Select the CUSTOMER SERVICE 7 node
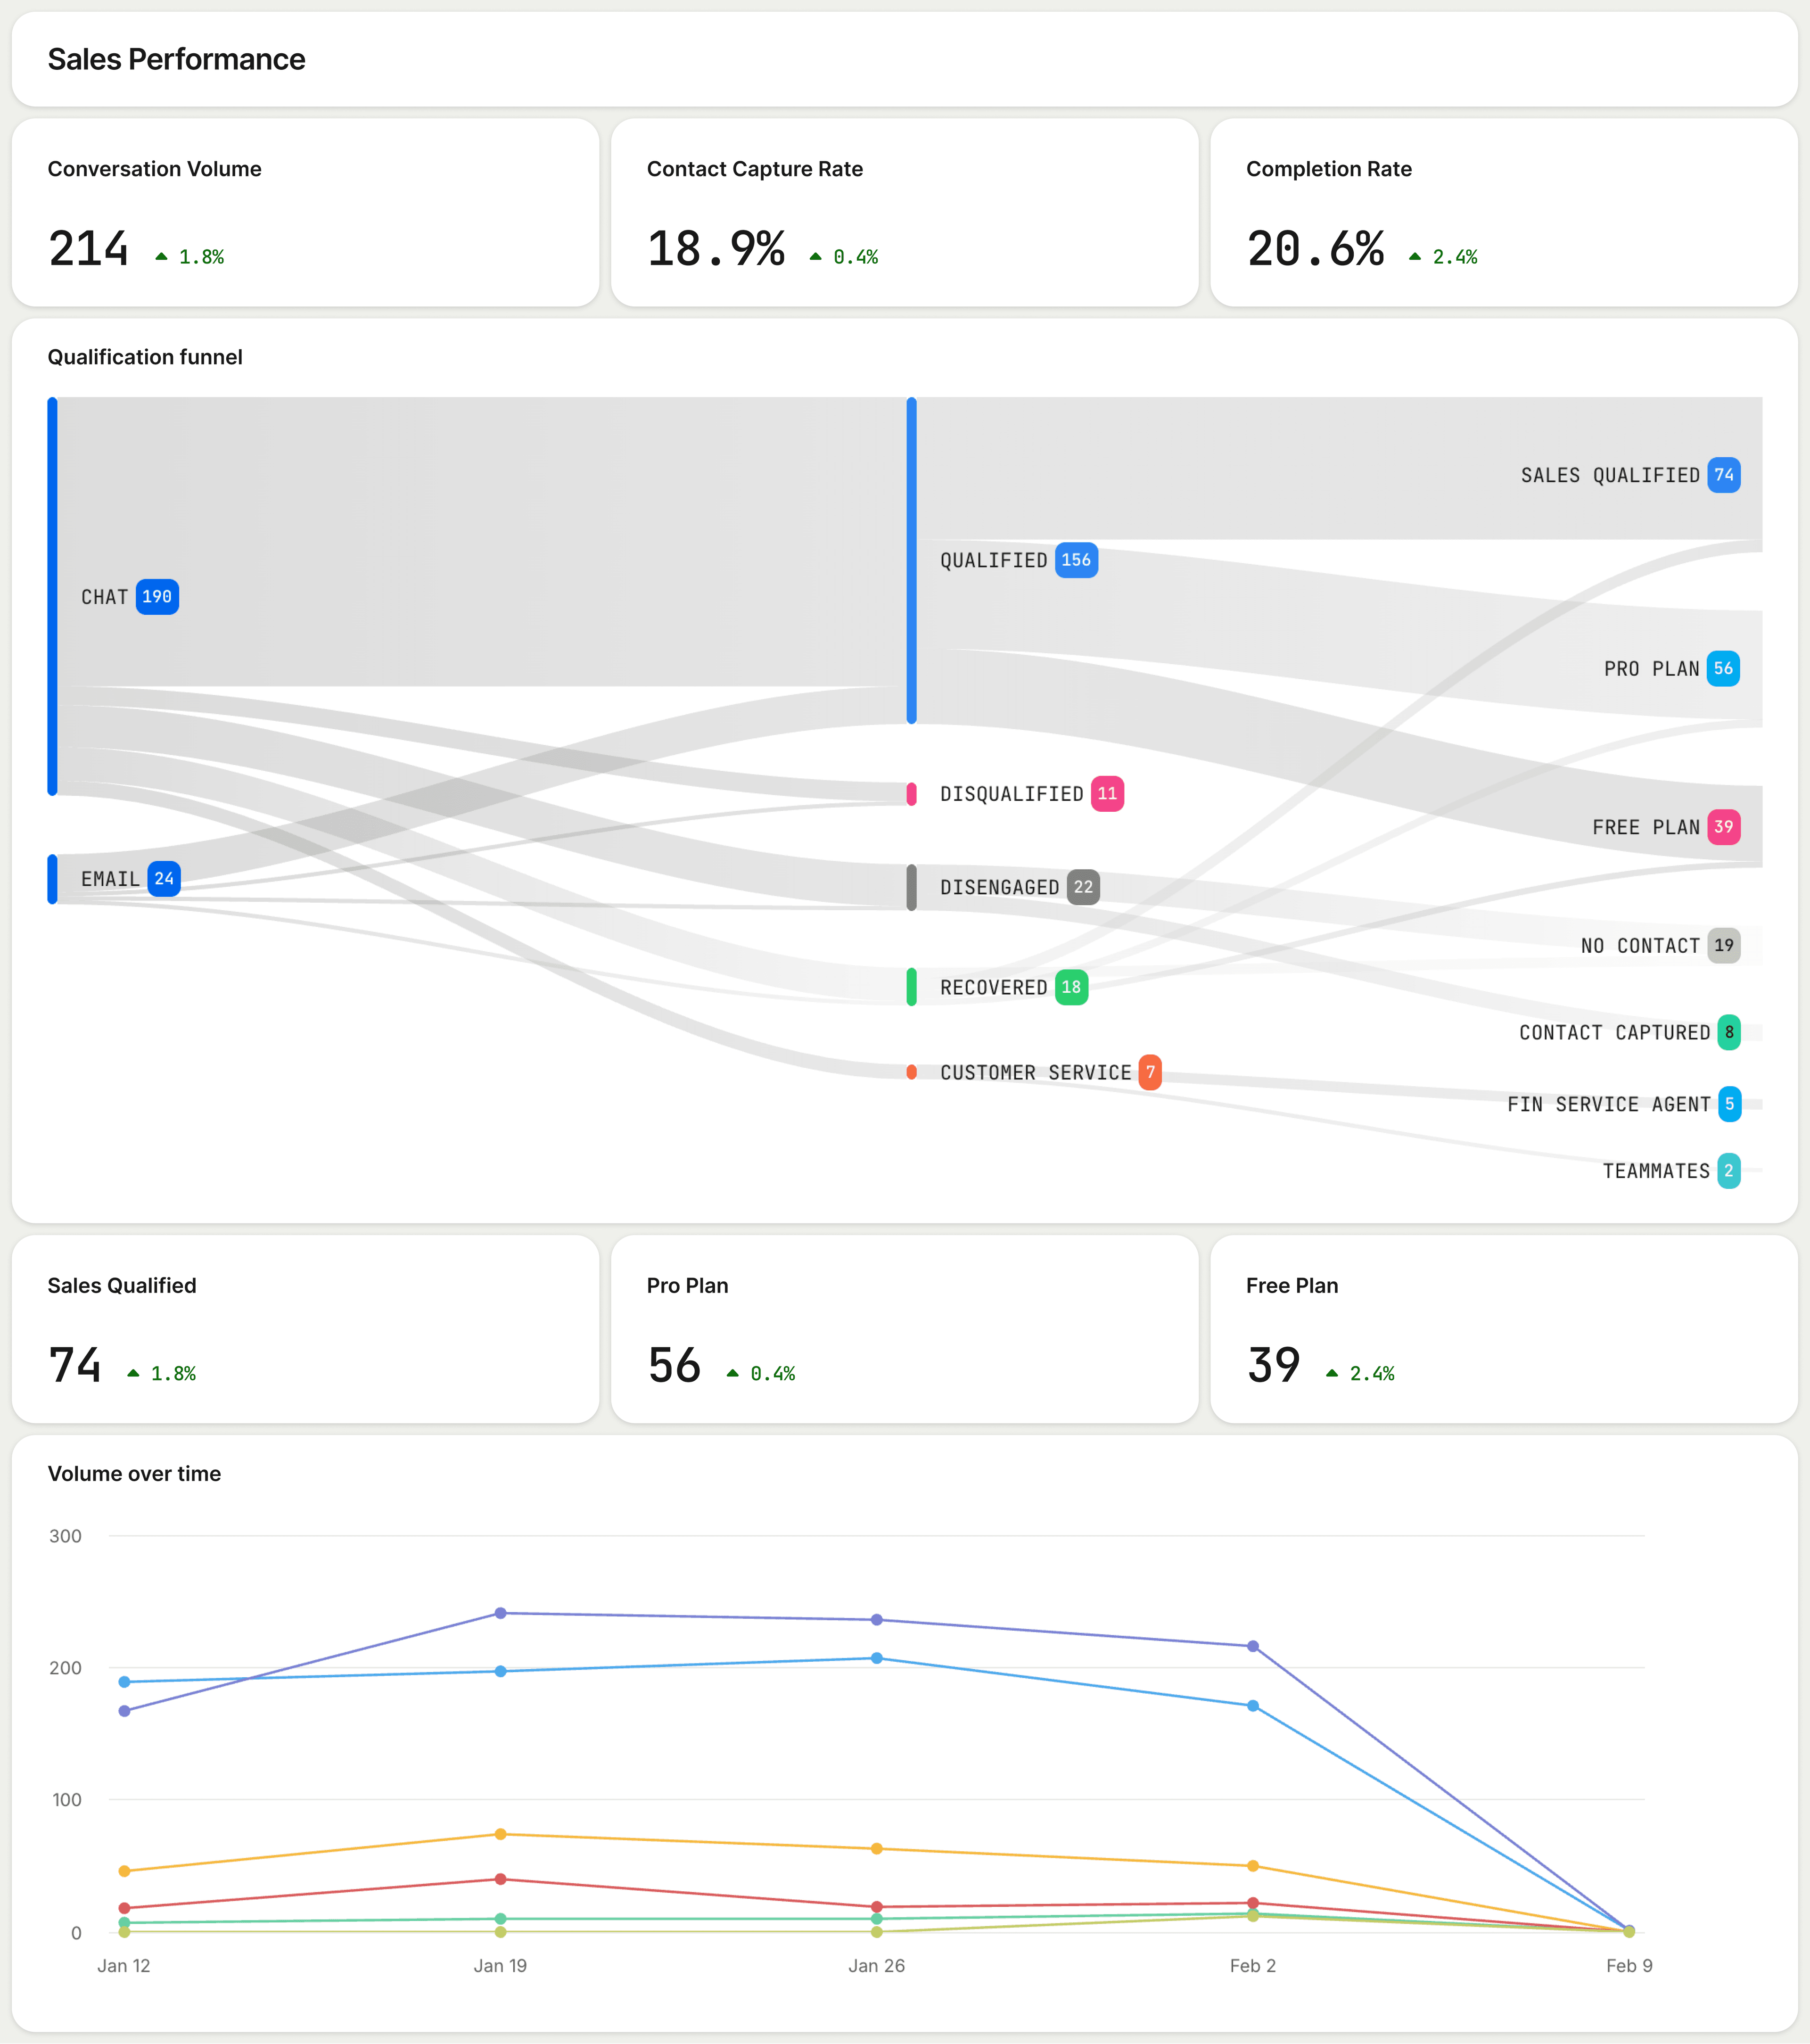The image size is (1810, 2044). point(1051,1072)
